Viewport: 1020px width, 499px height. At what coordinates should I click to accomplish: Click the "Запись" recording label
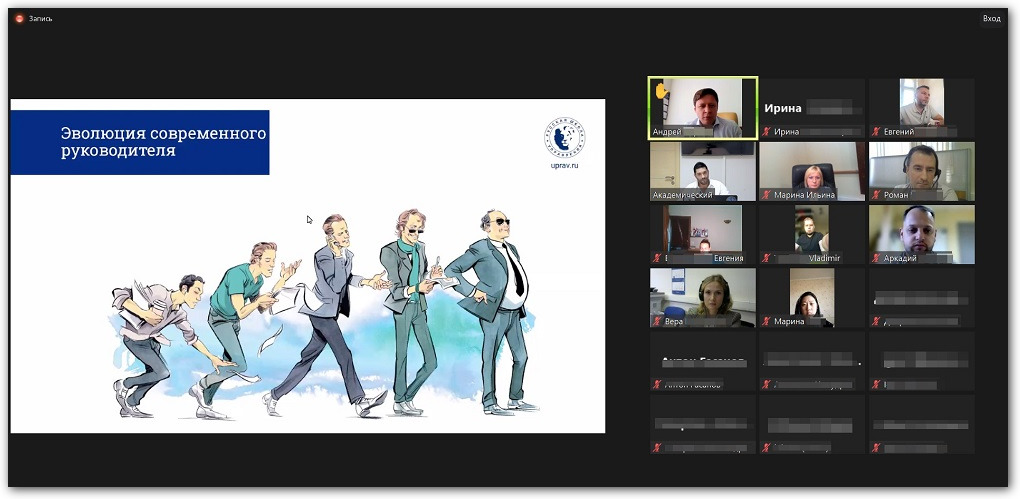39,18
